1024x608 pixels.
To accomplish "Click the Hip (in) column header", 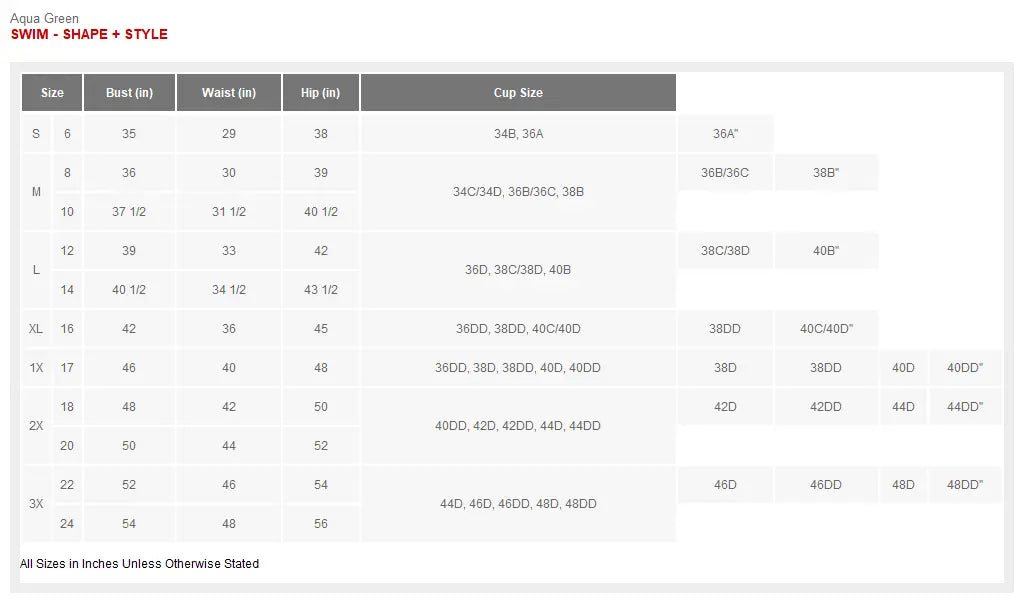I will [320, 93].
